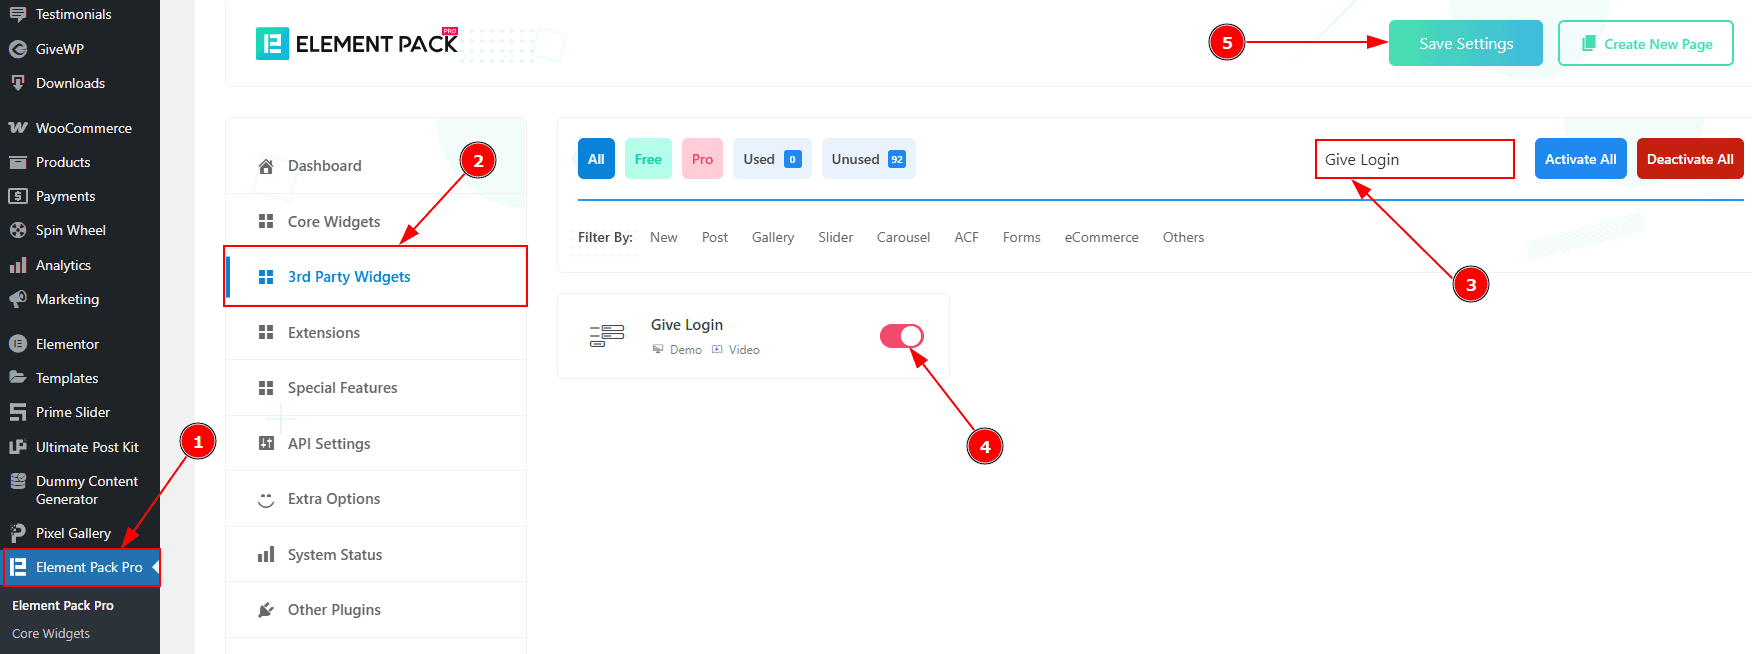Open Analytics menu in sidebar
Screen dimensions: 1752x654
coord(80,265)
